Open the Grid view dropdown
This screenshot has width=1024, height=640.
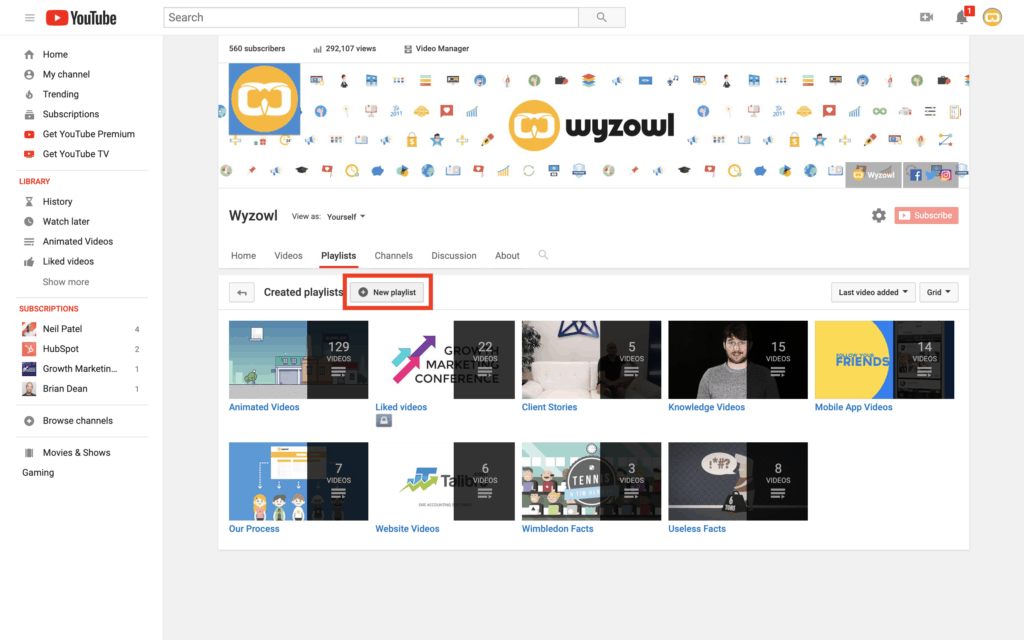click(938, 293)
